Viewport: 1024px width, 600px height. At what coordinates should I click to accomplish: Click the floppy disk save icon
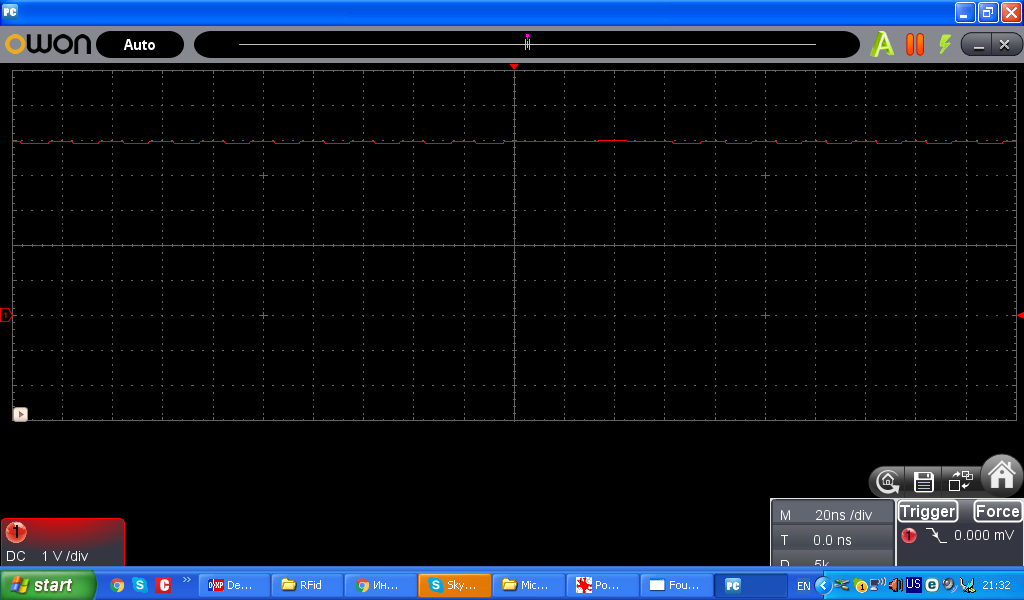pyautogui.click(x=923, y=482)
